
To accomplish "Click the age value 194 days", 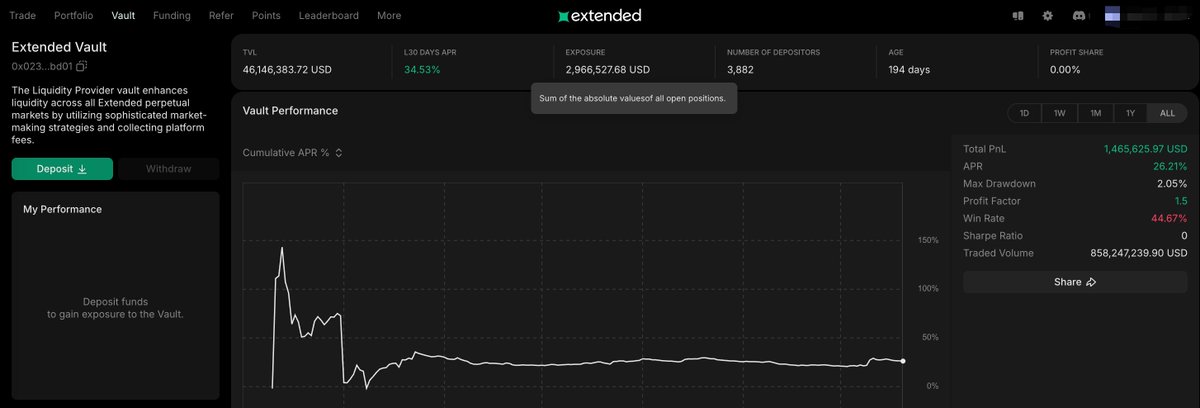I will pos(909,70).
